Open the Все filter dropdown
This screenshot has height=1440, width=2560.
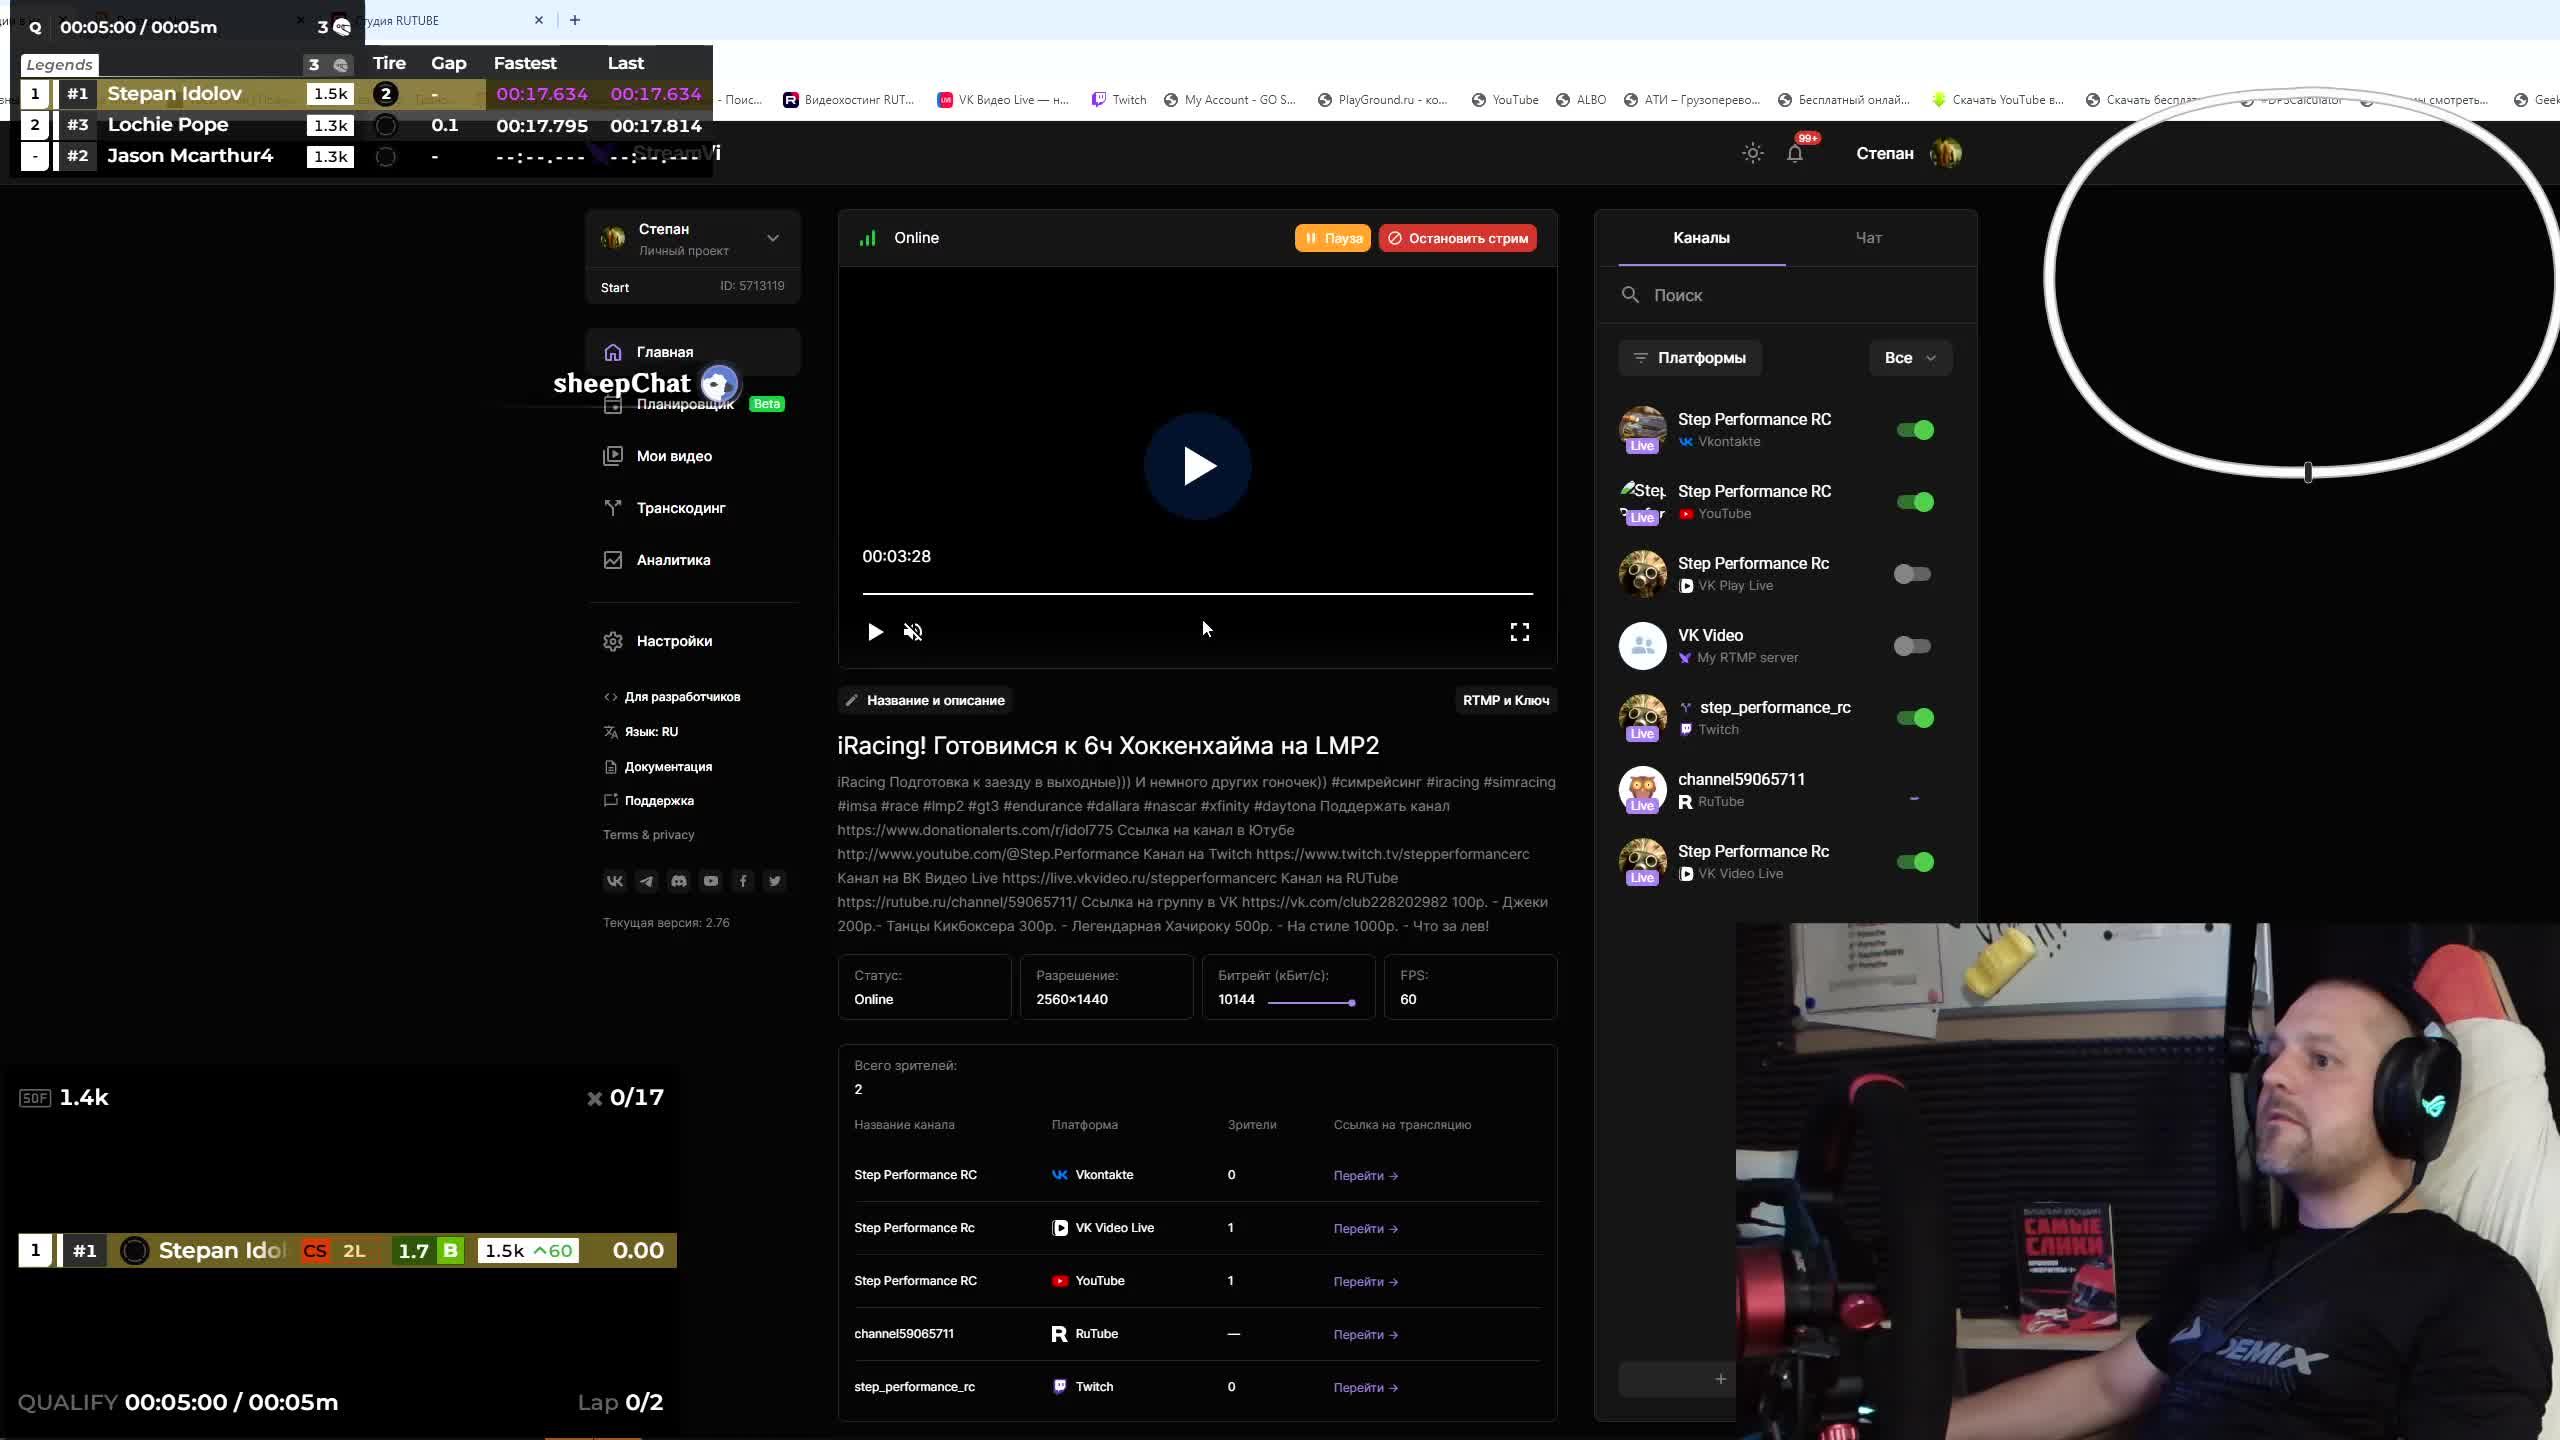(1909, 358)
